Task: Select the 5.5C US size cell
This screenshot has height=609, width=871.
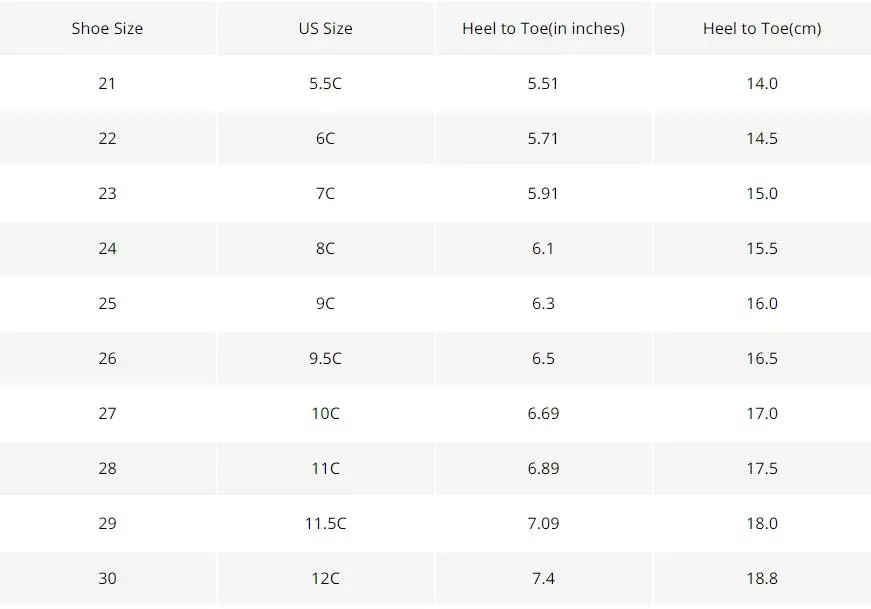Action: [x=326, y=83]
